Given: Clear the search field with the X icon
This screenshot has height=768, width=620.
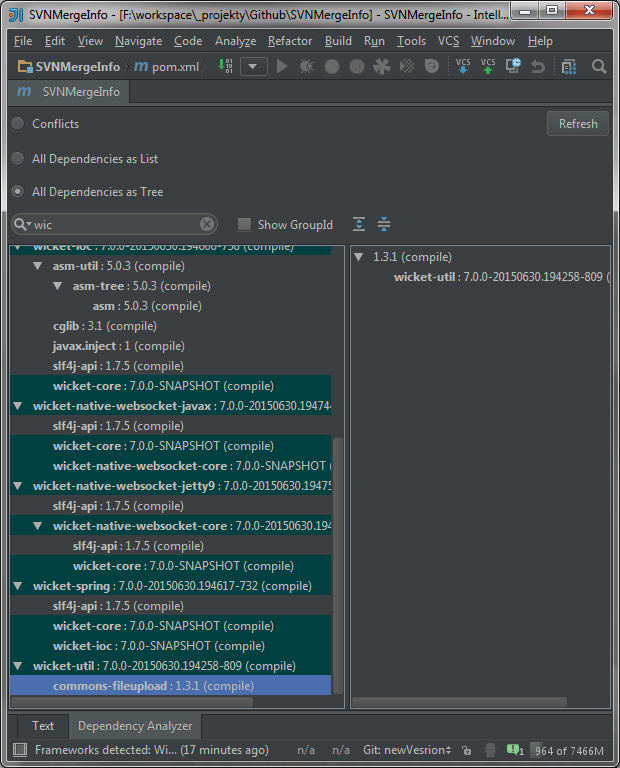Looking at the screenshot, I should point(207,224).
